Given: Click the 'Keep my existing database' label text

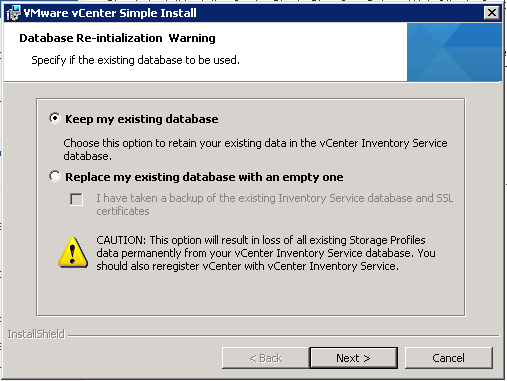Looking at the screenshot, I should tap(142, 119).
